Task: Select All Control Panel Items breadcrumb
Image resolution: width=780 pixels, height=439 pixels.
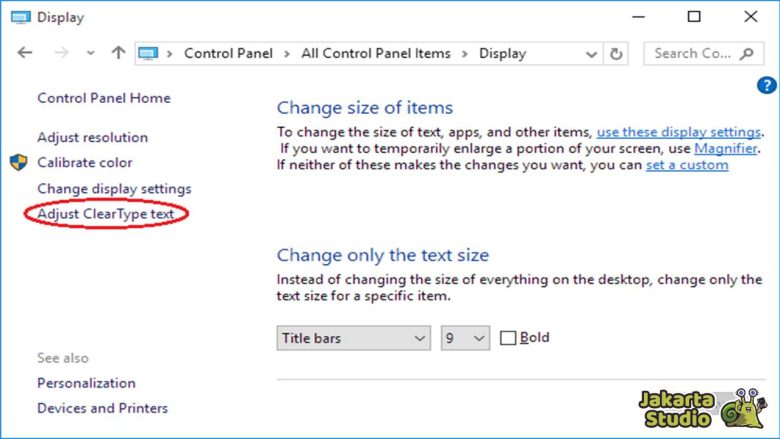Action: pos(375,53)
